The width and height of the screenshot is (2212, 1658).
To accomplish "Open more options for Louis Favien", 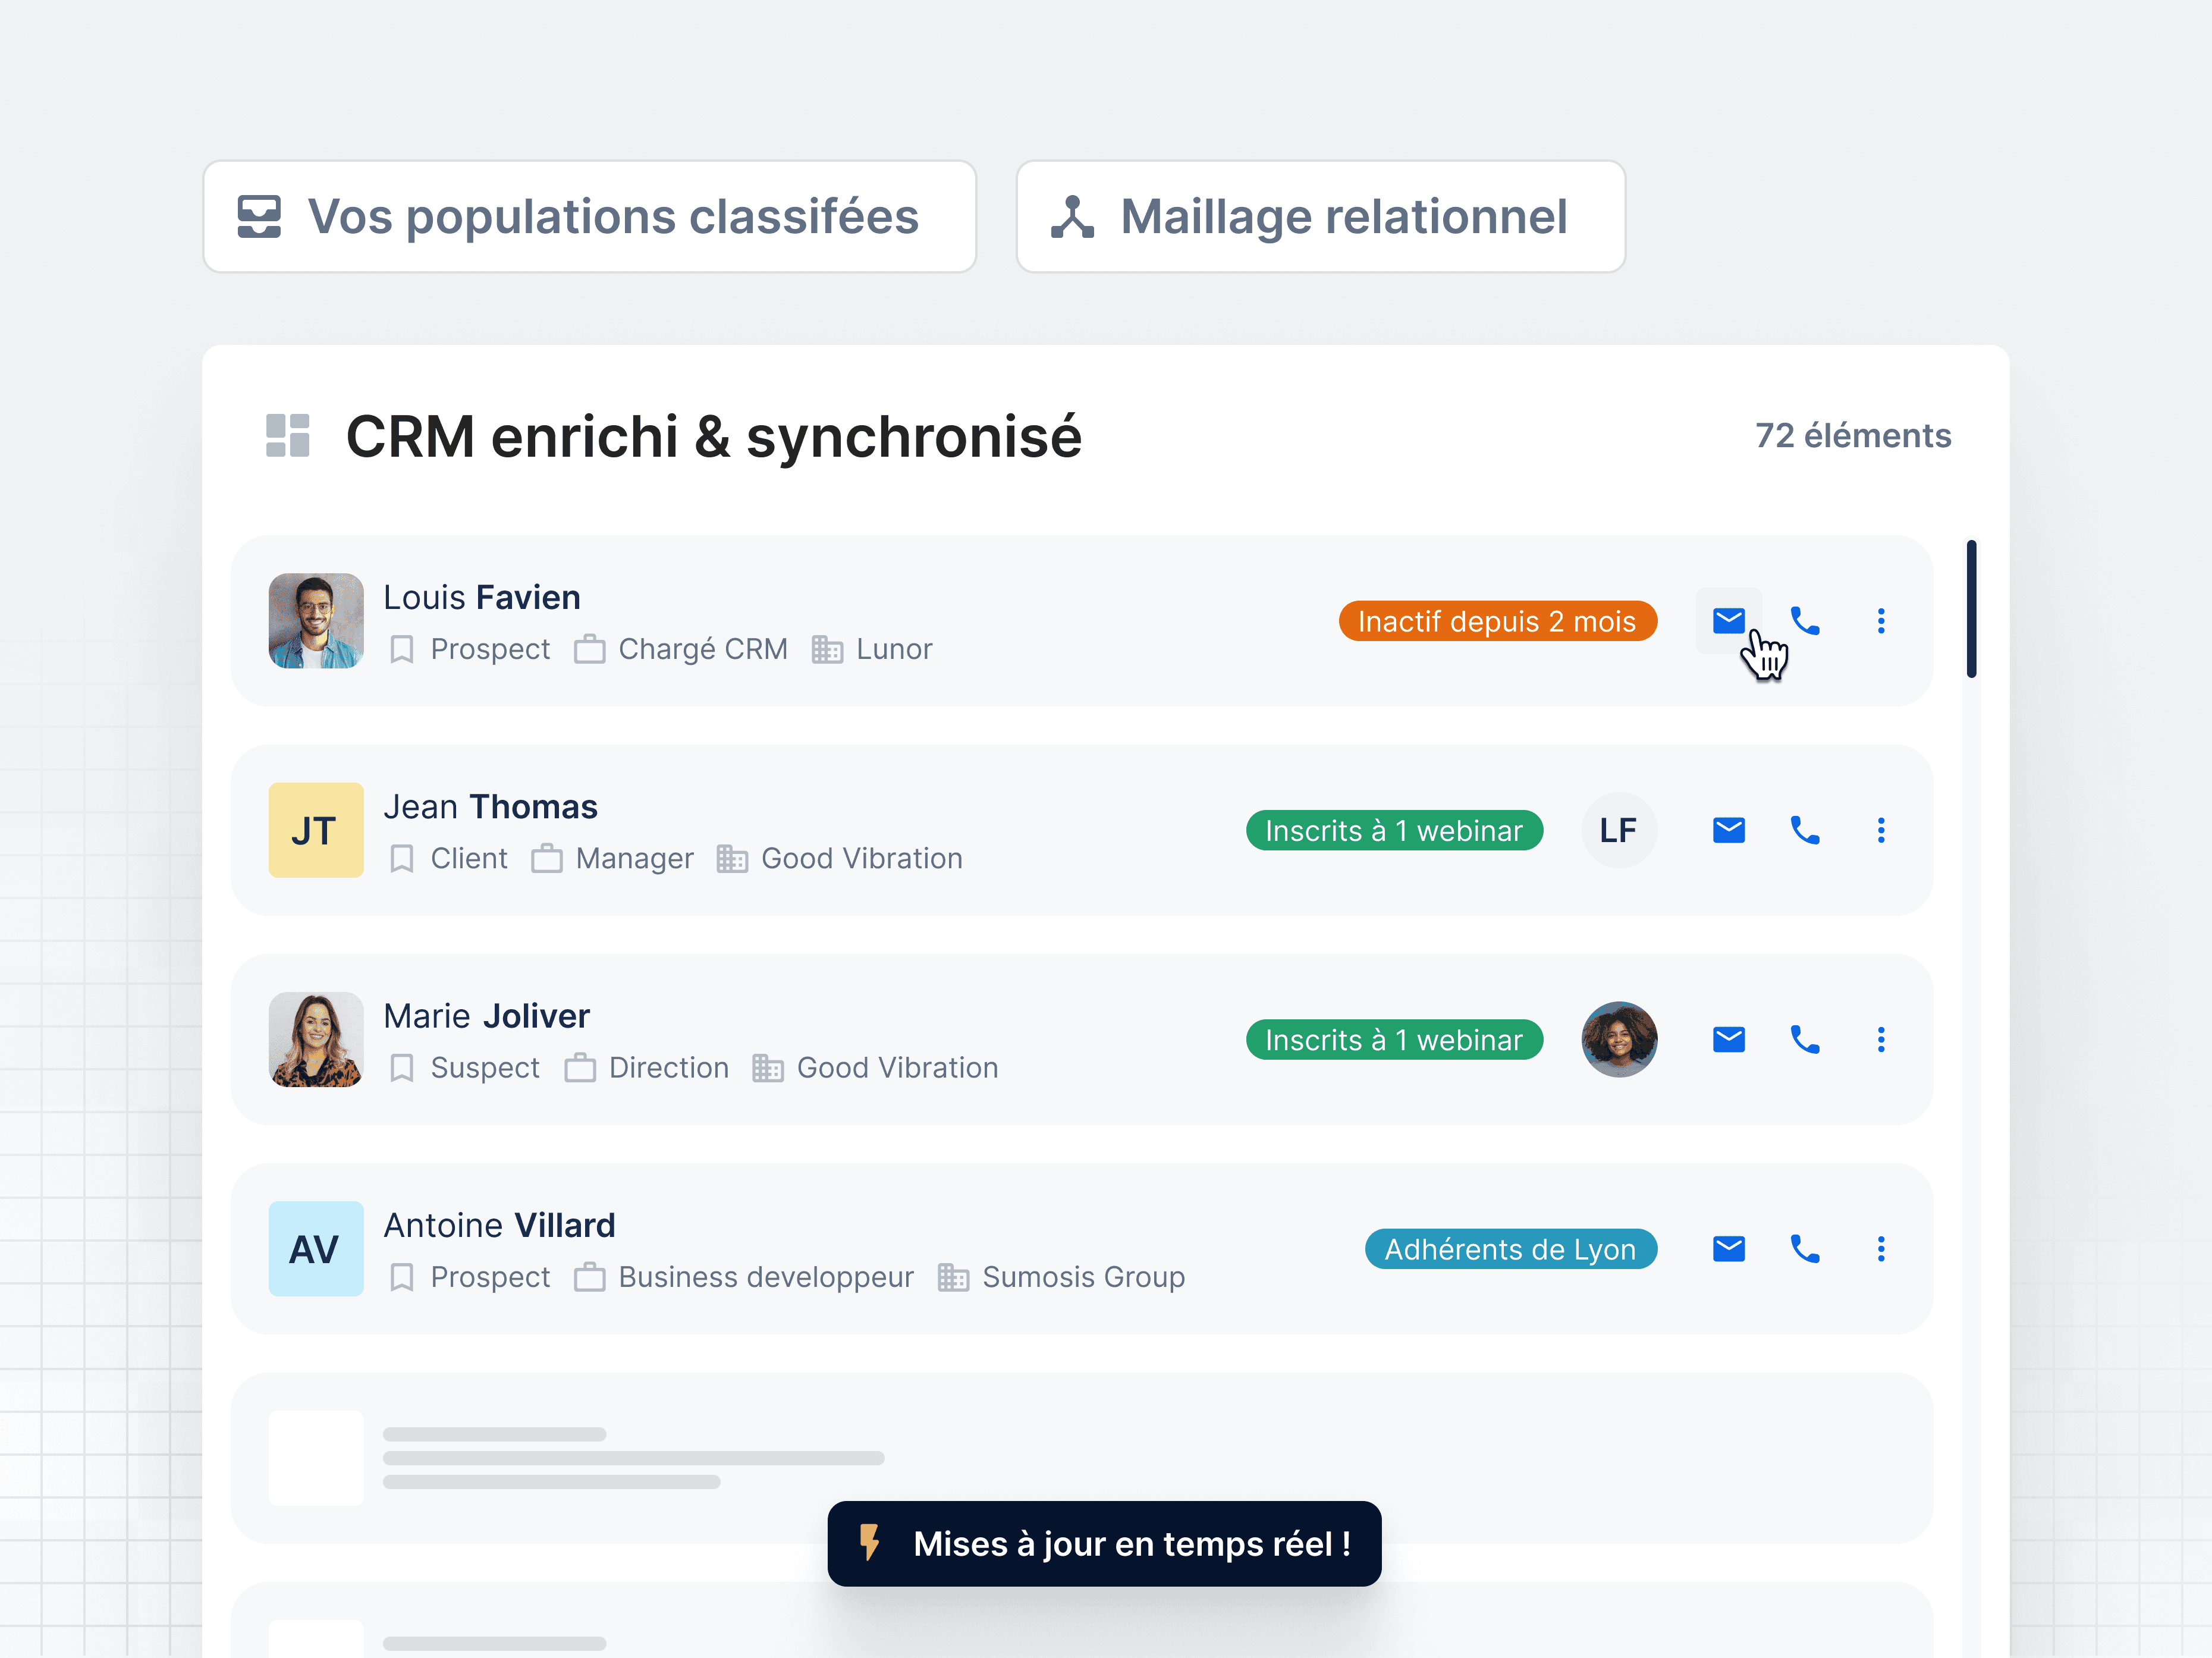I will point(1881,621).
